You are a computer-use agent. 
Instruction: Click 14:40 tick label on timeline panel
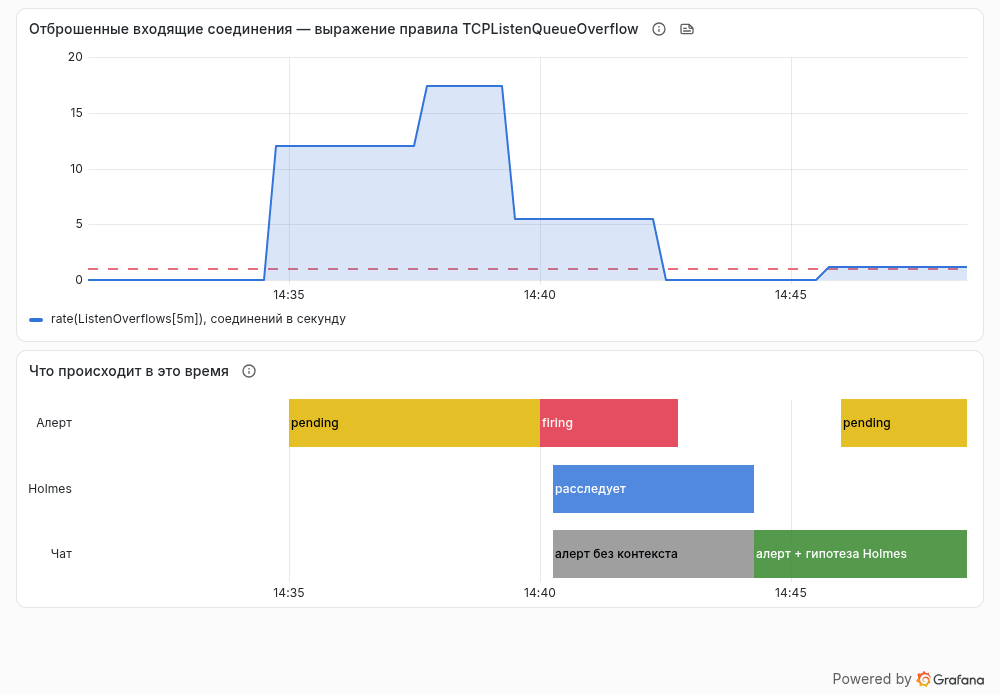pos(540,593)
